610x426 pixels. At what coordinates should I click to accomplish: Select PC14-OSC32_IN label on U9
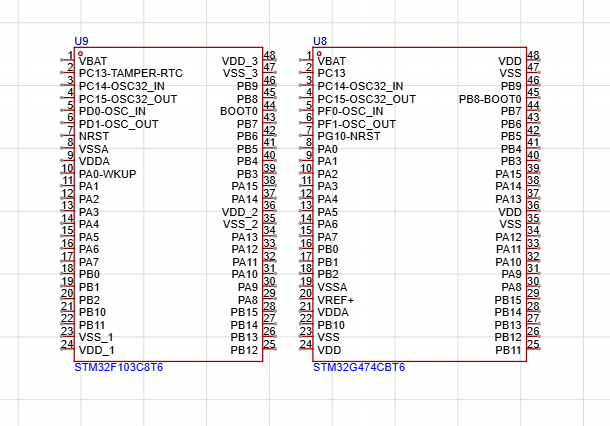coord(122,86)
